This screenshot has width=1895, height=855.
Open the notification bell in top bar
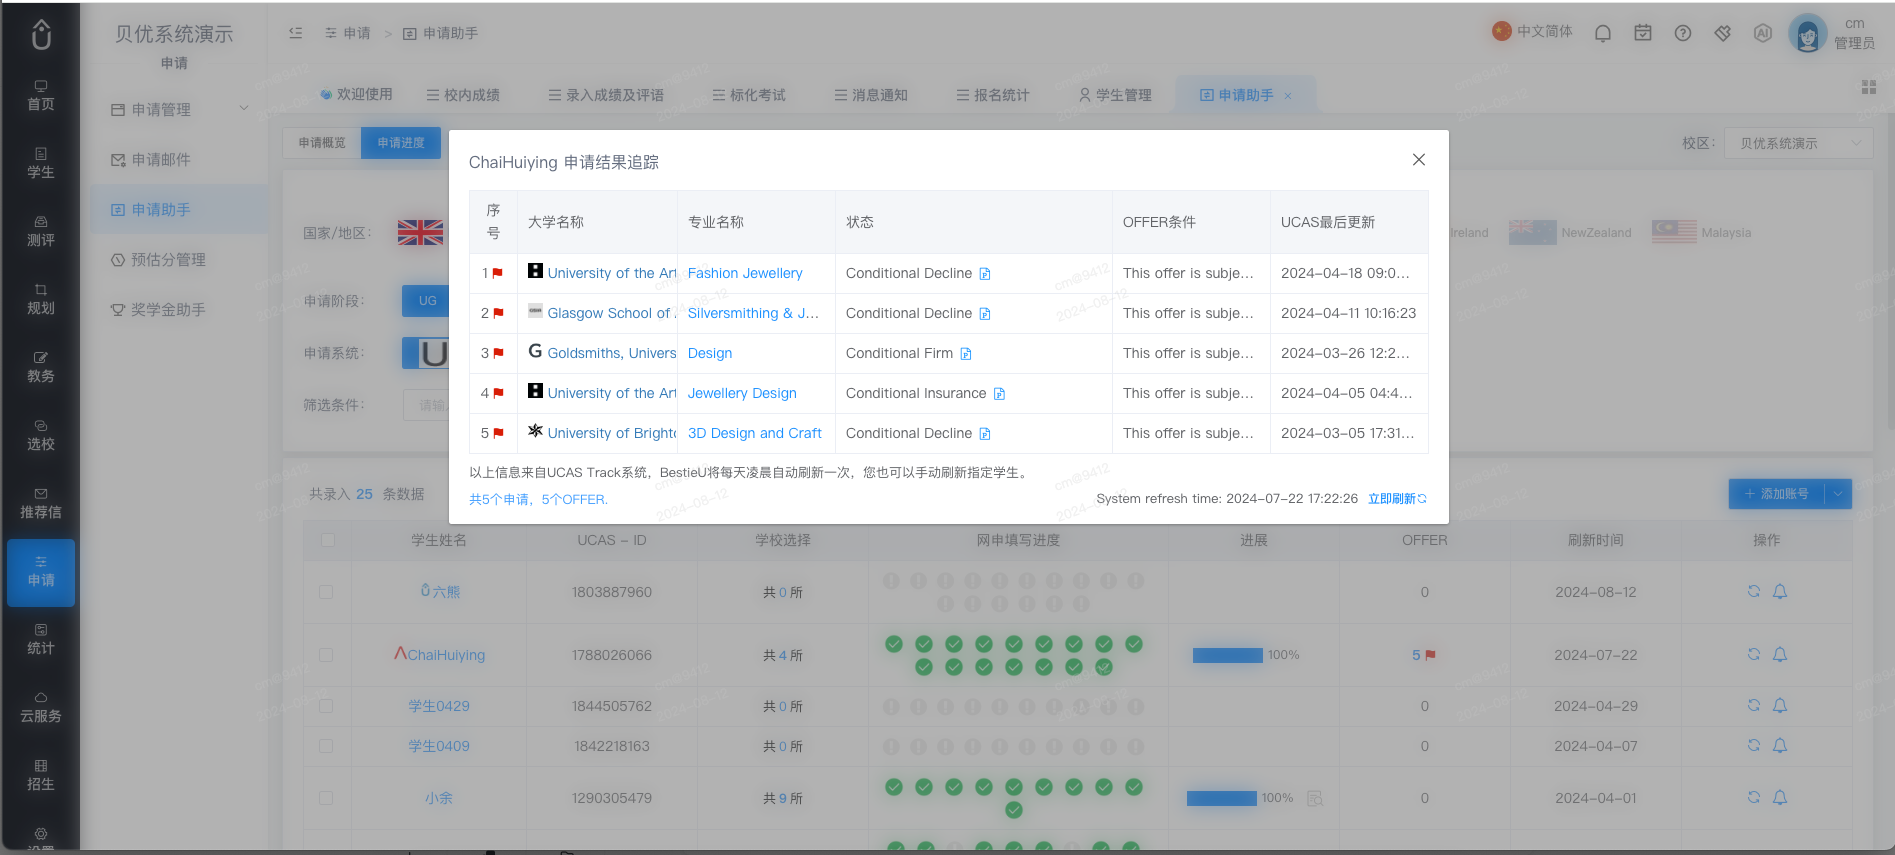click(1603, 33)
